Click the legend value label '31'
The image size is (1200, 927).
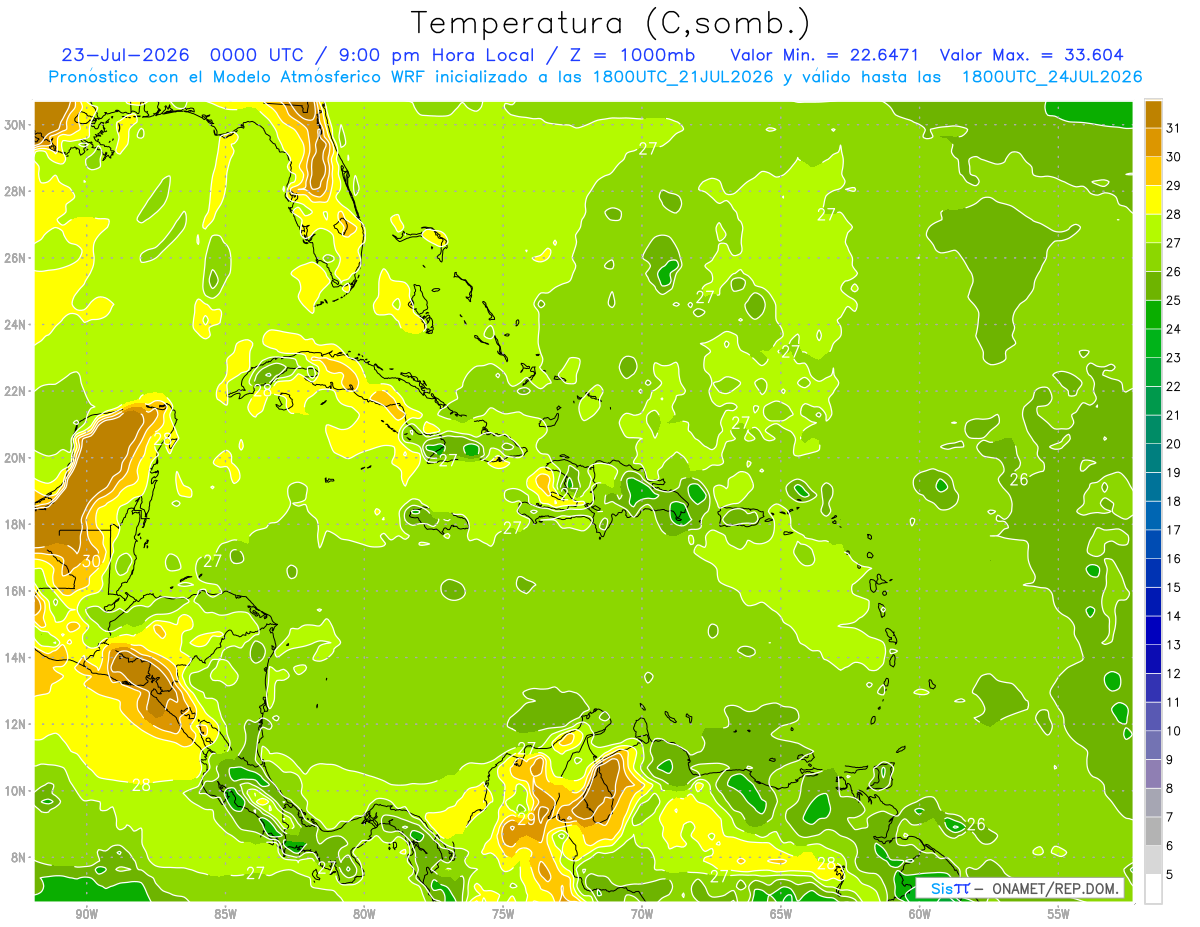point(1173,128)
